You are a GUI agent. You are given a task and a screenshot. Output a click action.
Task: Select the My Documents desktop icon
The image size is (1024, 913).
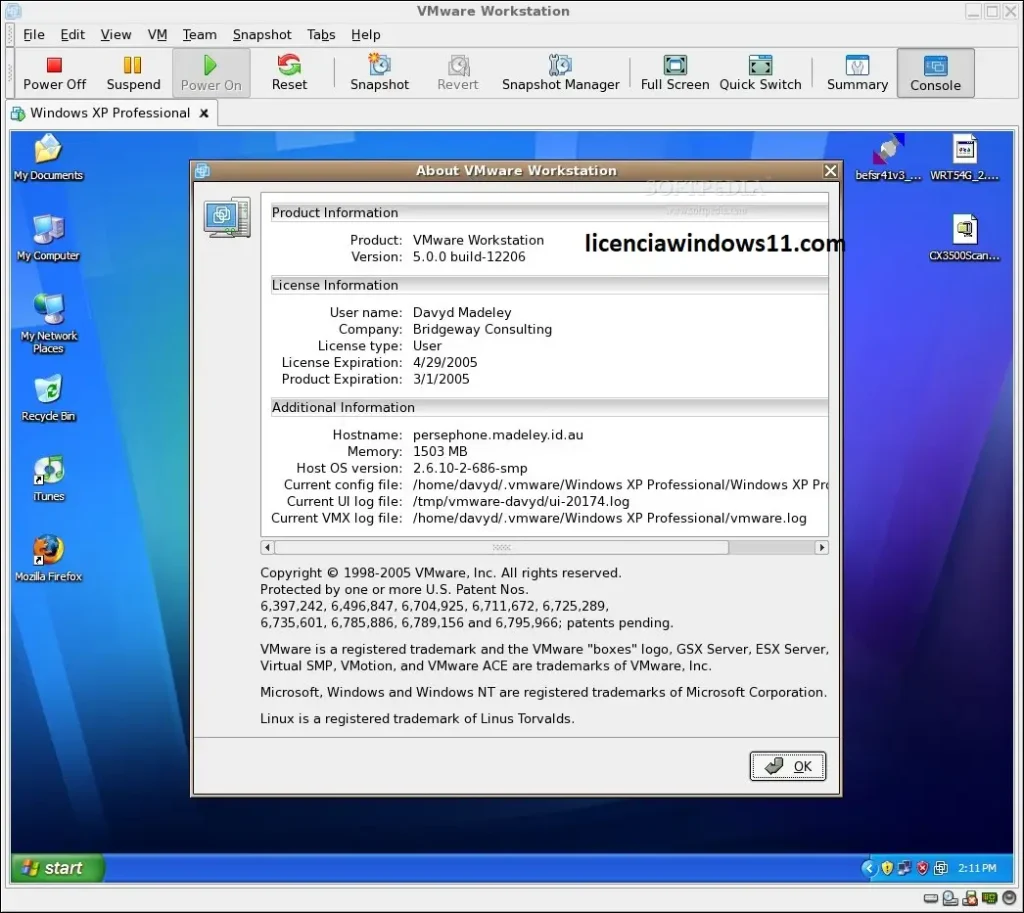coord(48,157)
